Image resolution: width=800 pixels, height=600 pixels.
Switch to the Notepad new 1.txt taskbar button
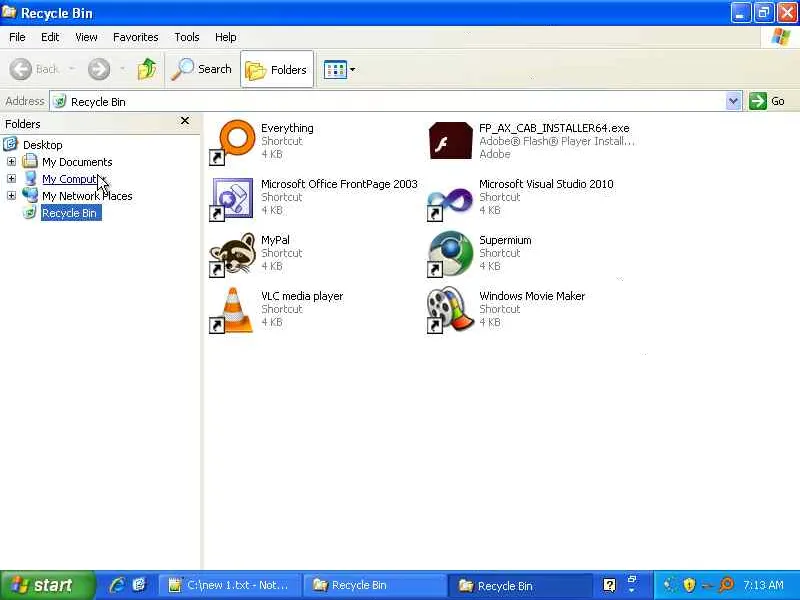point(230,585)
